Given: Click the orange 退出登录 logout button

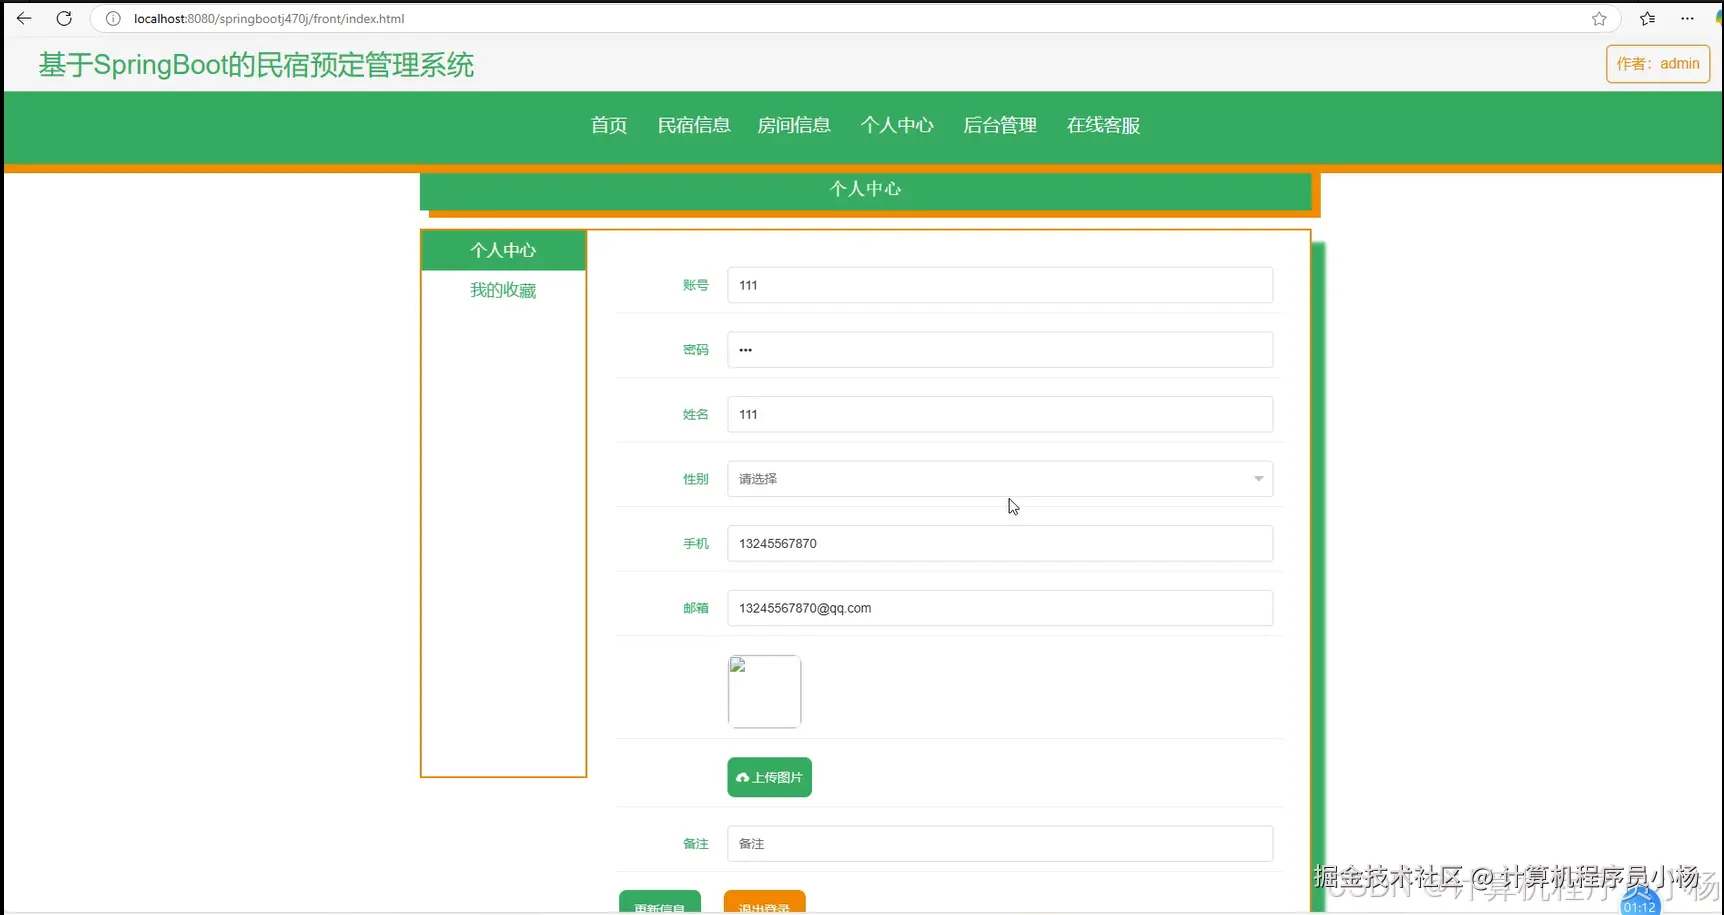Looking at the screenshot, I should click(x=764, y=905).
